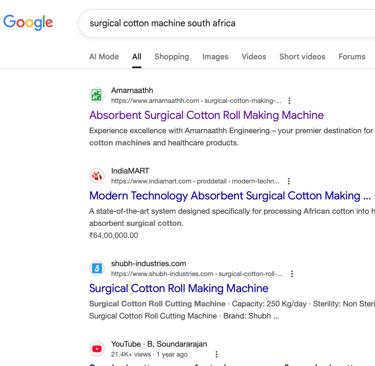Switch to the Forums tab
The image size is (375, 366).
pos(352,57)
